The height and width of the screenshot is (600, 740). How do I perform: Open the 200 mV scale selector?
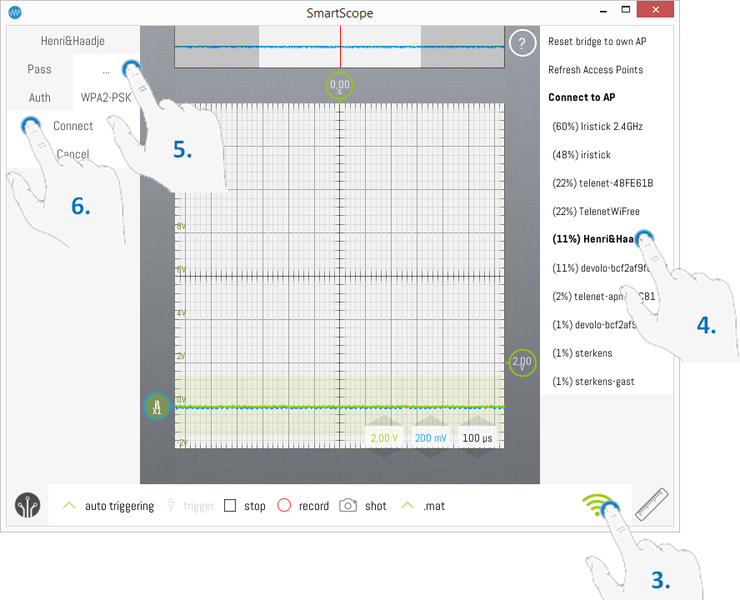click(431, 438)
